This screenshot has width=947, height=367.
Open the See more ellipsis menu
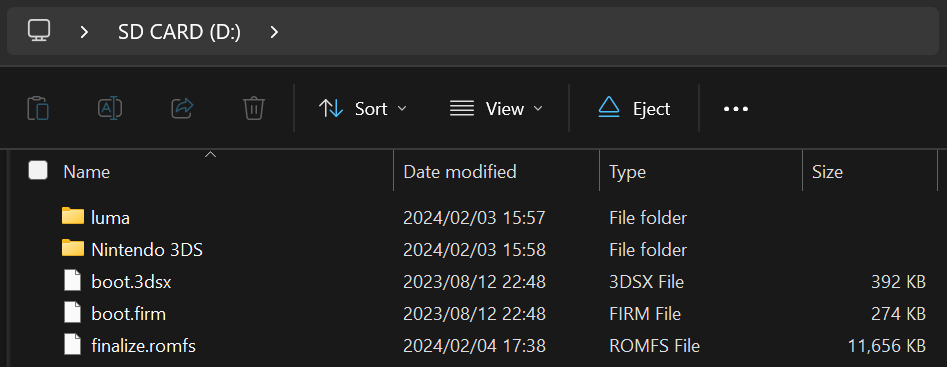[736, 109]
